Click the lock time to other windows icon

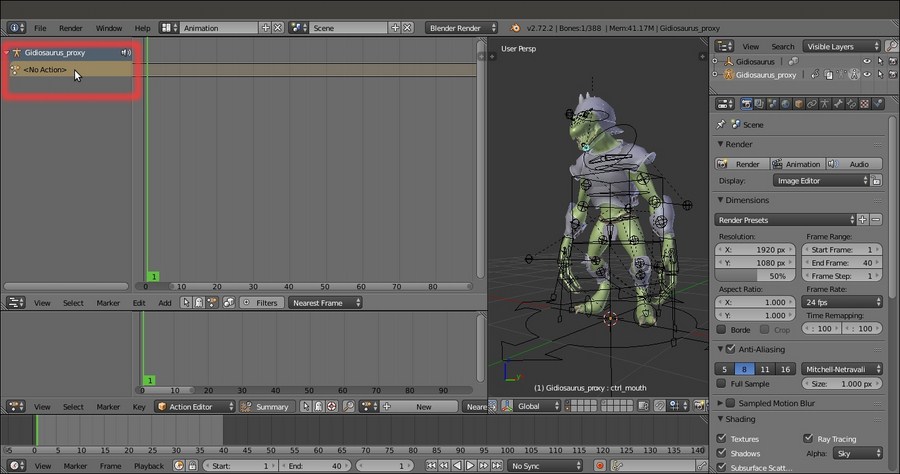pyautogui.click(x=192, y=465)
